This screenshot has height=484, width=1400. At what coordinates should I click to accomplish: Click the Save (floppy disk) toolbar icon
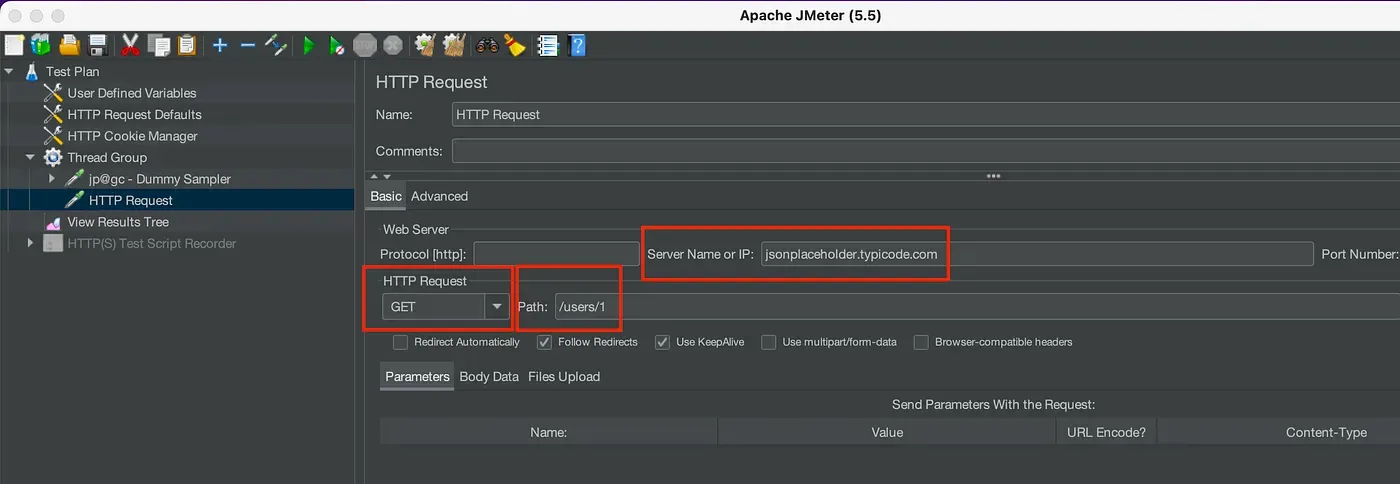[98, 45]
